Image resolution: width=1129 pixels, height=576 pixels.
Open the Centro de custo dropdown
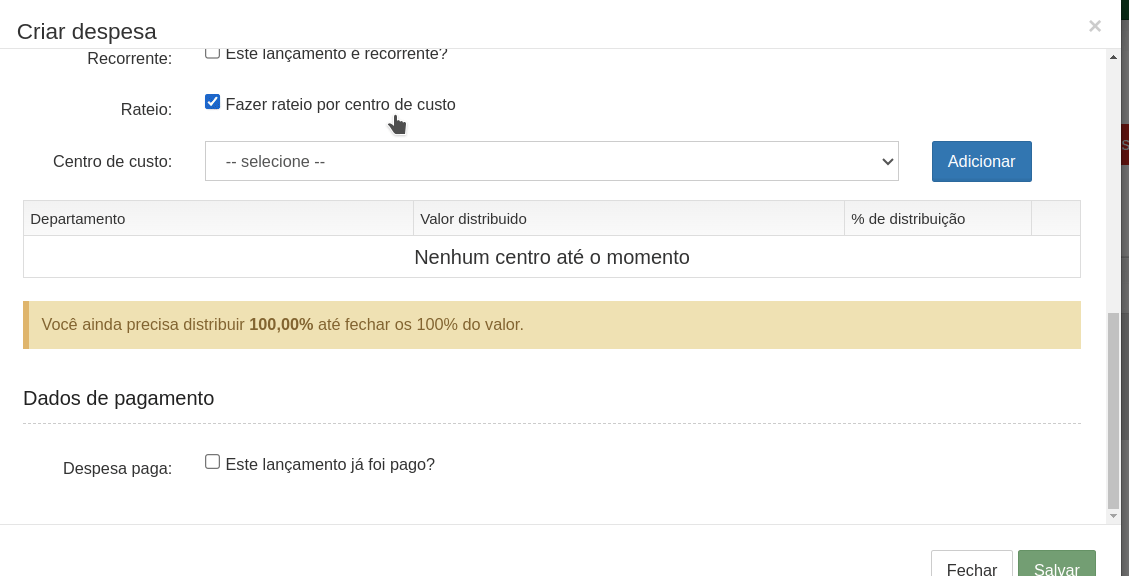551,161
